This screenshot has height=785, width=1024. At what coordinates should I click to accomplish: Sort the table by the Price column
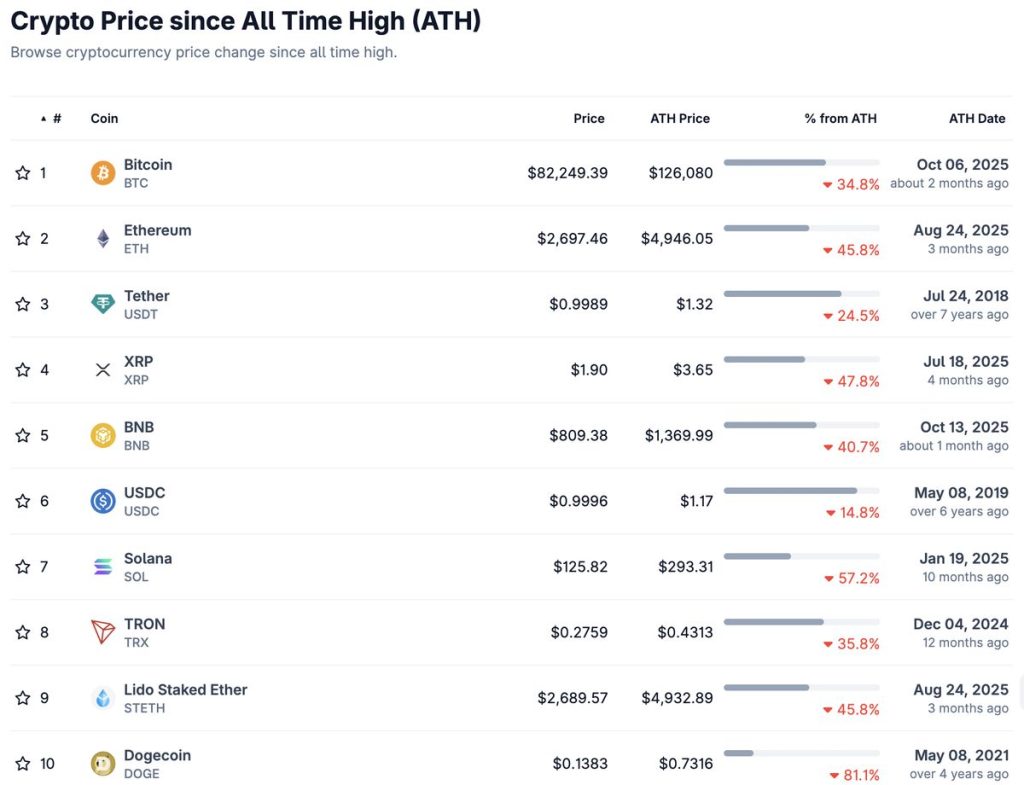(589, 118)
